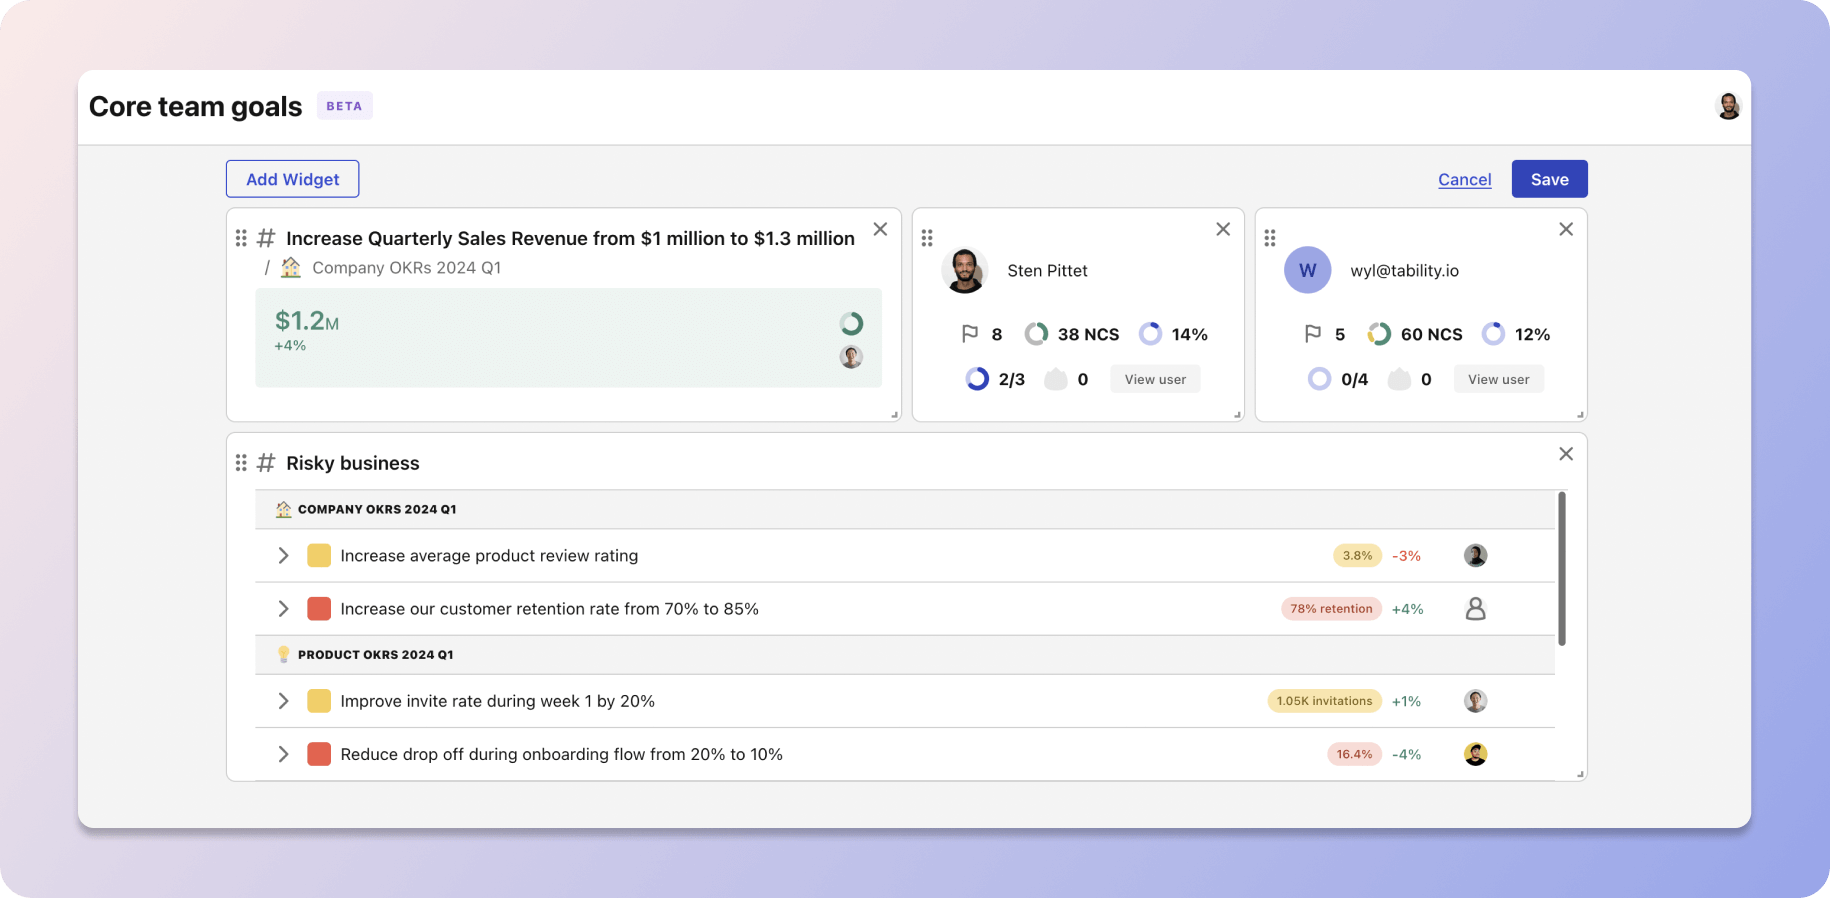Screen dimensions: 1830x898
Task: Click the 16.4% value badge
Action: pos(1354,754)
